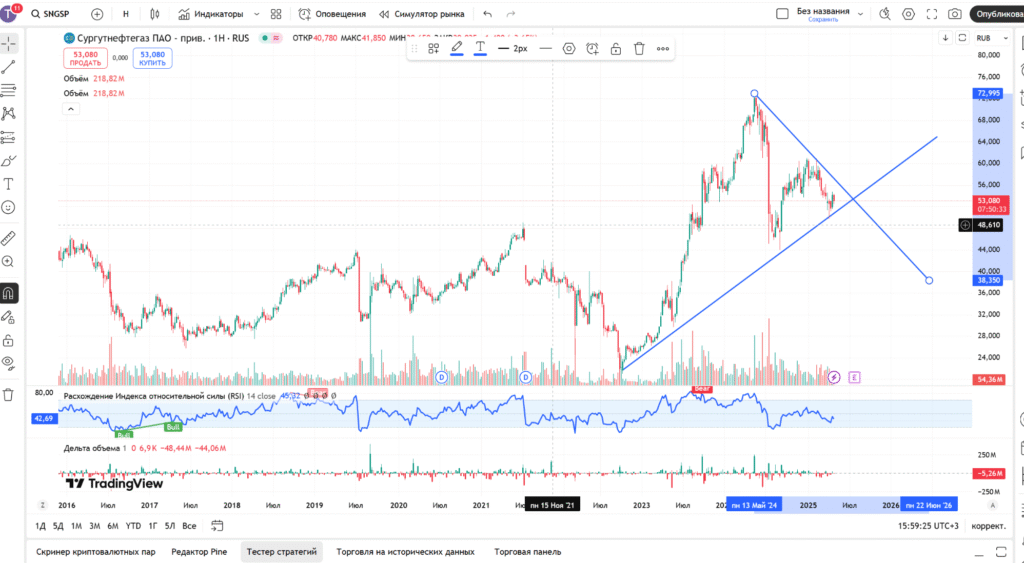Open the layout setup square icon

(x=782, y=14)
